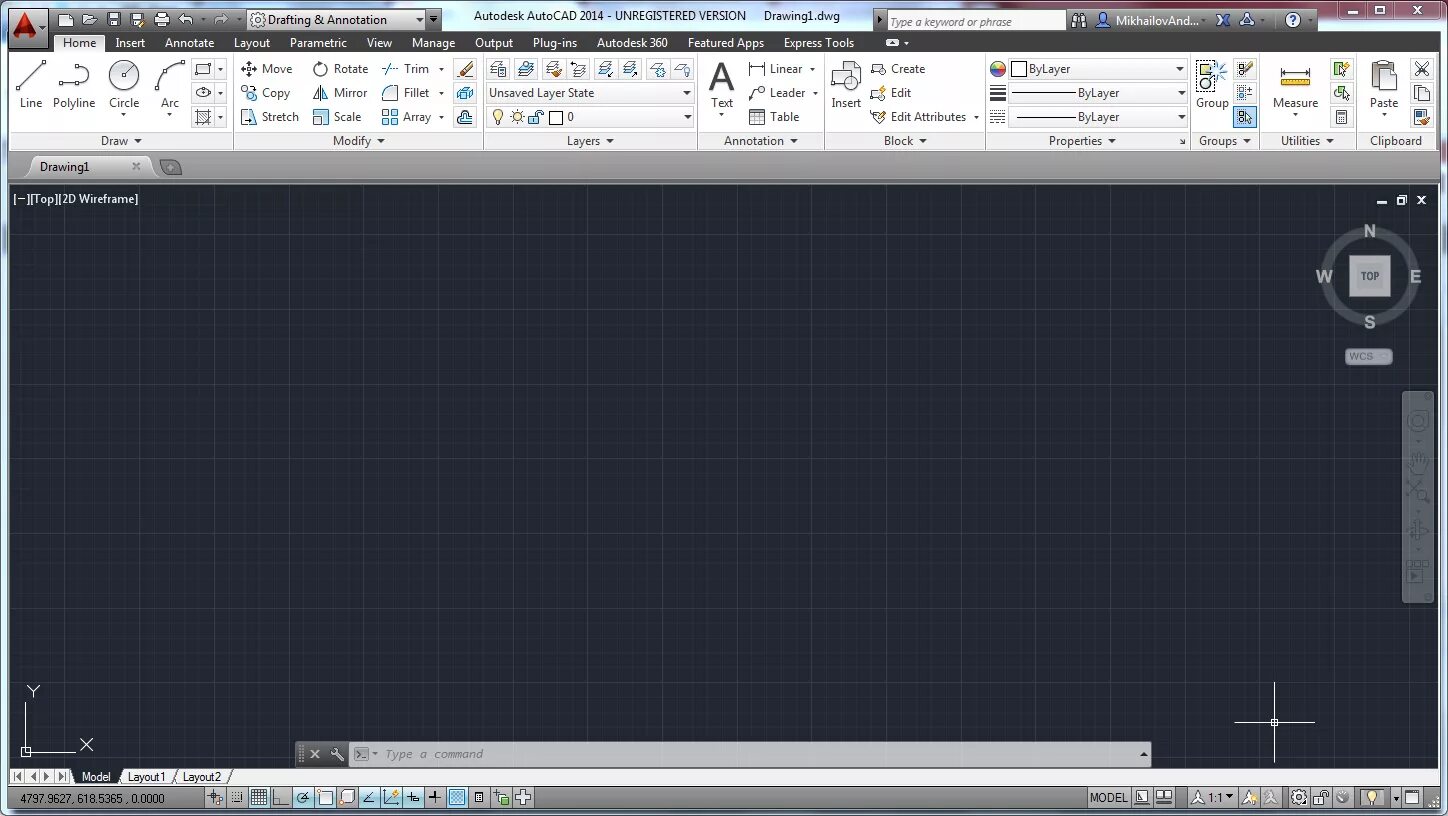Open the Parametric ribbon tab

[318, 43]
